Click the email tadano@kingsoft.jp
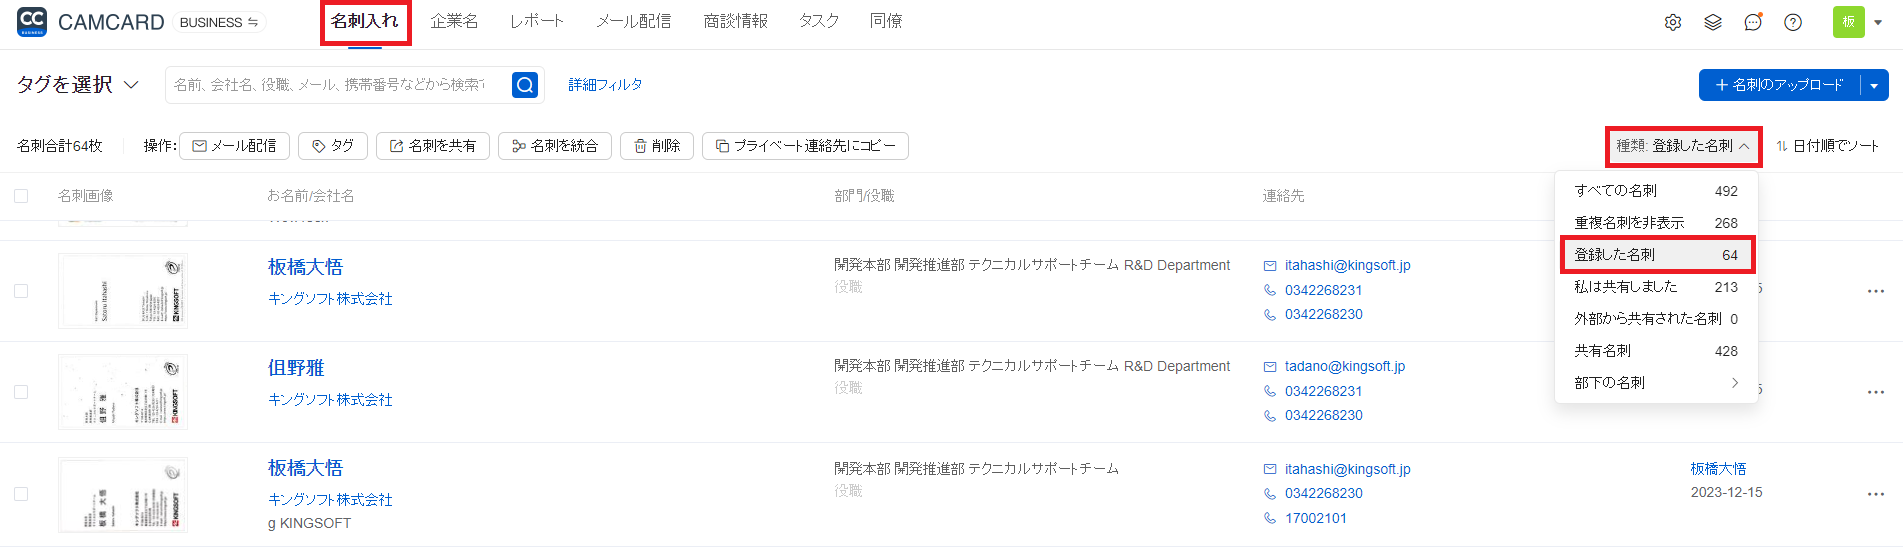Viewport: 1903px width, 559px height. (1345, 367)
